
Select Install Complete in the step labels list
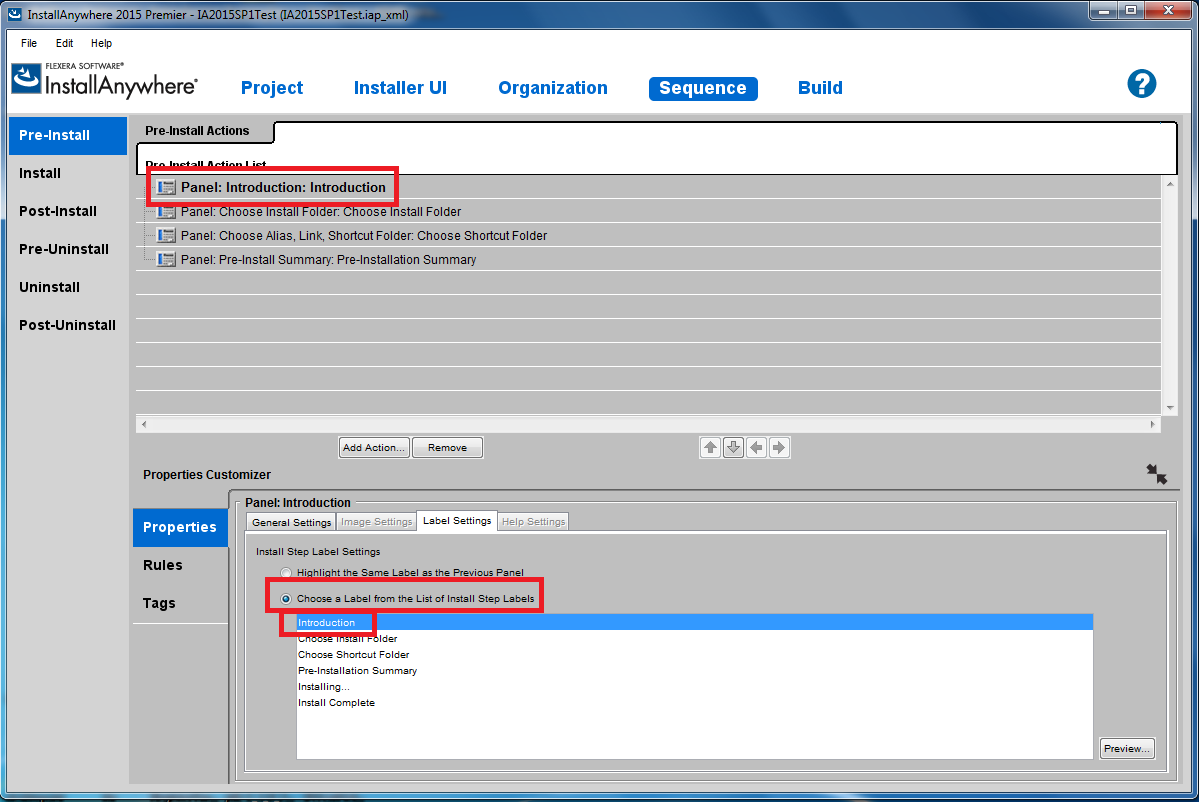(694, 703)
